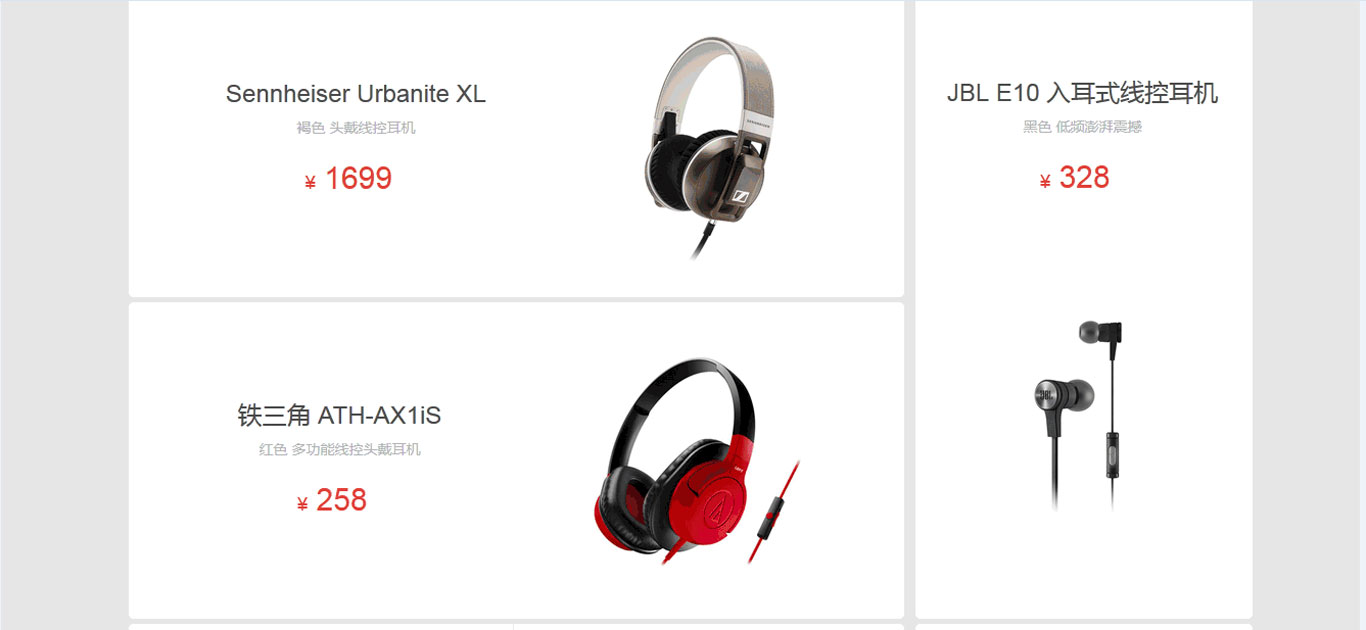
Task: Click the yen symbol beside 328
Action: [1045, 181]
